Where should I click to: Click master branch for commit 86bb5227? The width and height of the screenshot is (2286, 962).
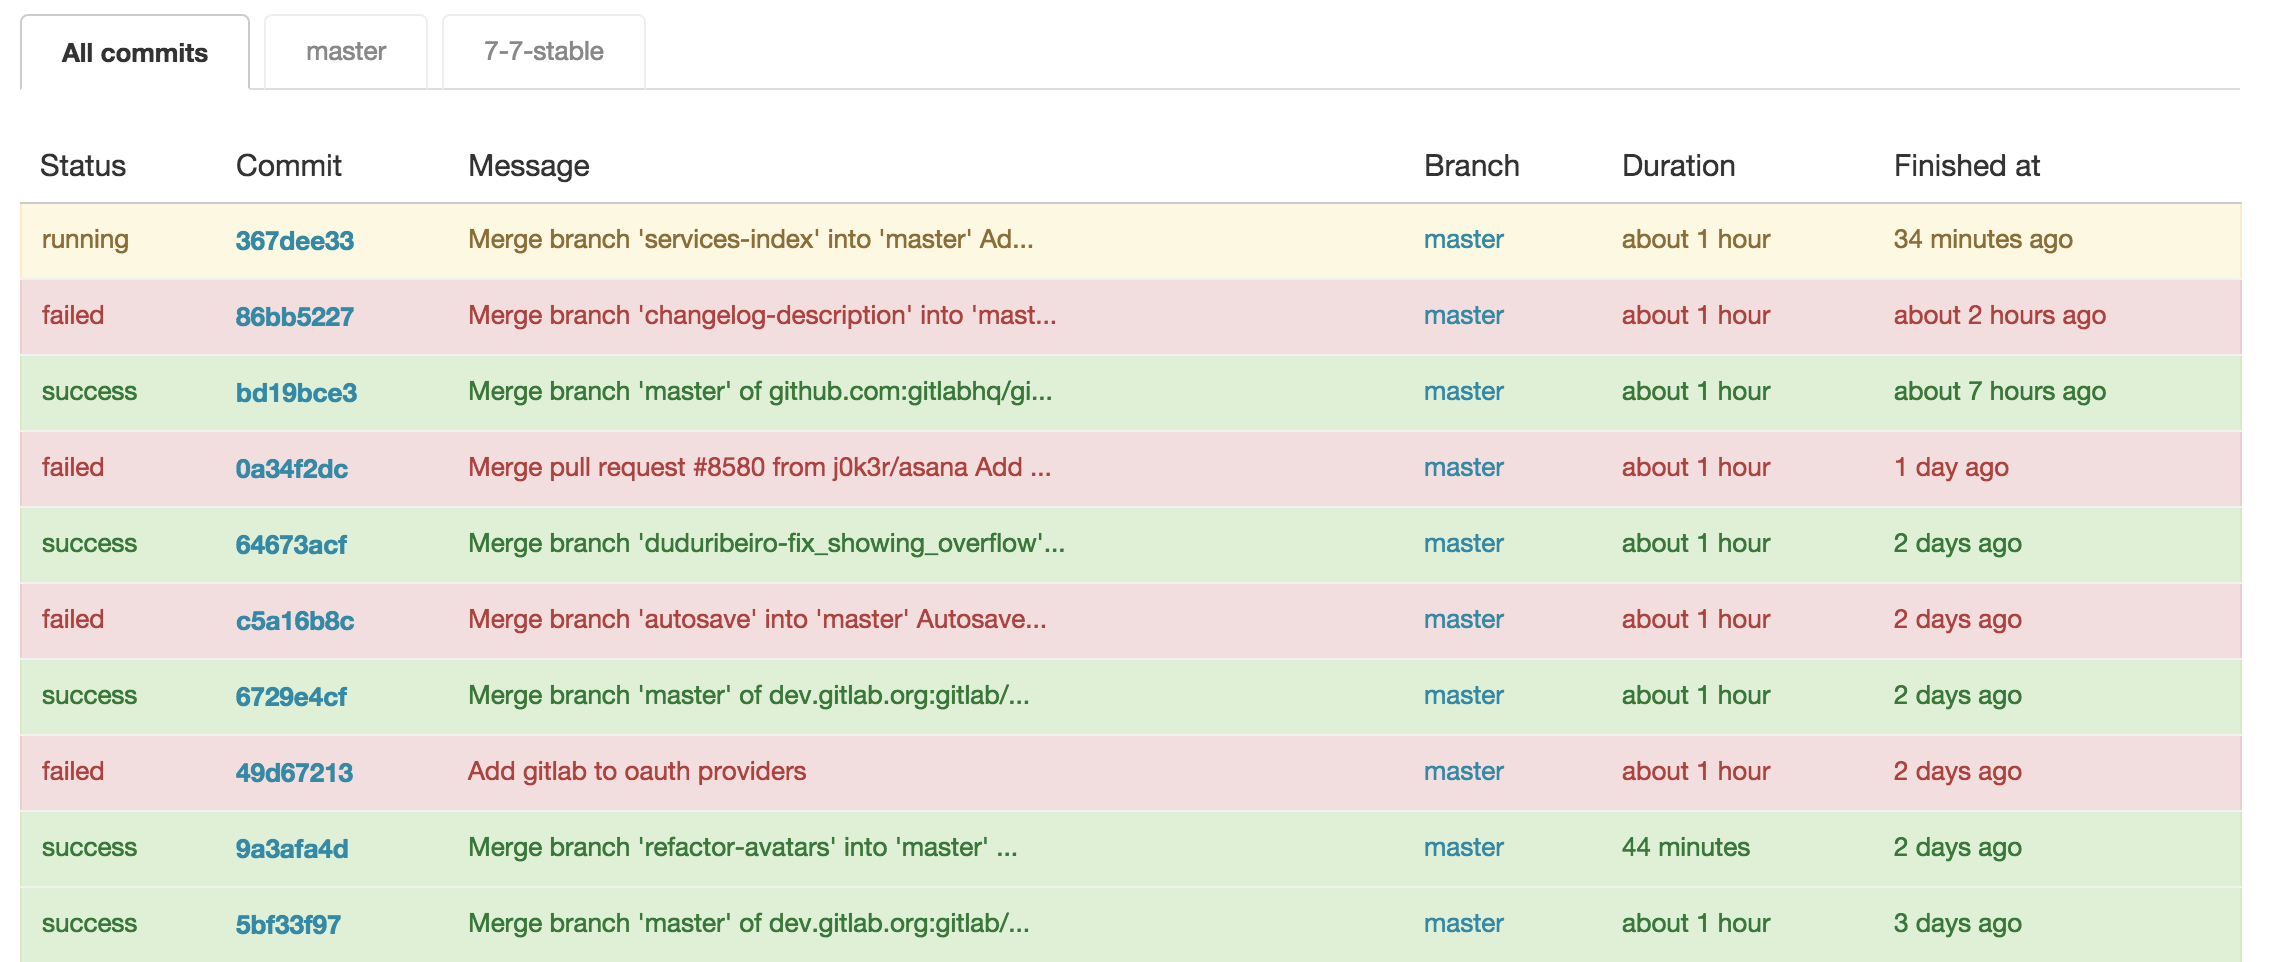[1464, 315]
